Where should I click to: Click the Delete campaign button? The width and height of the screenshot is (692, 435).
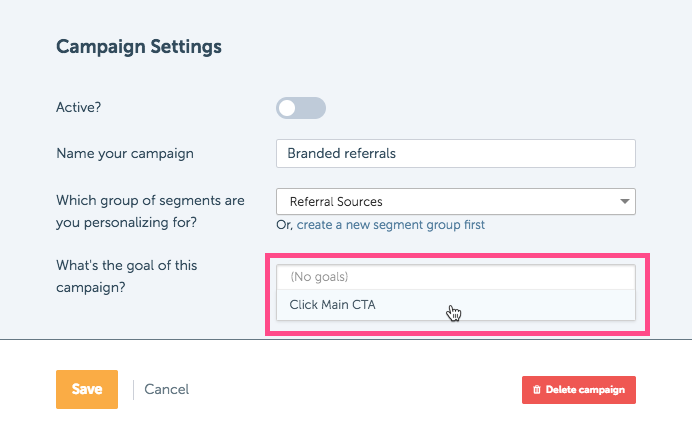coord(579,390)
